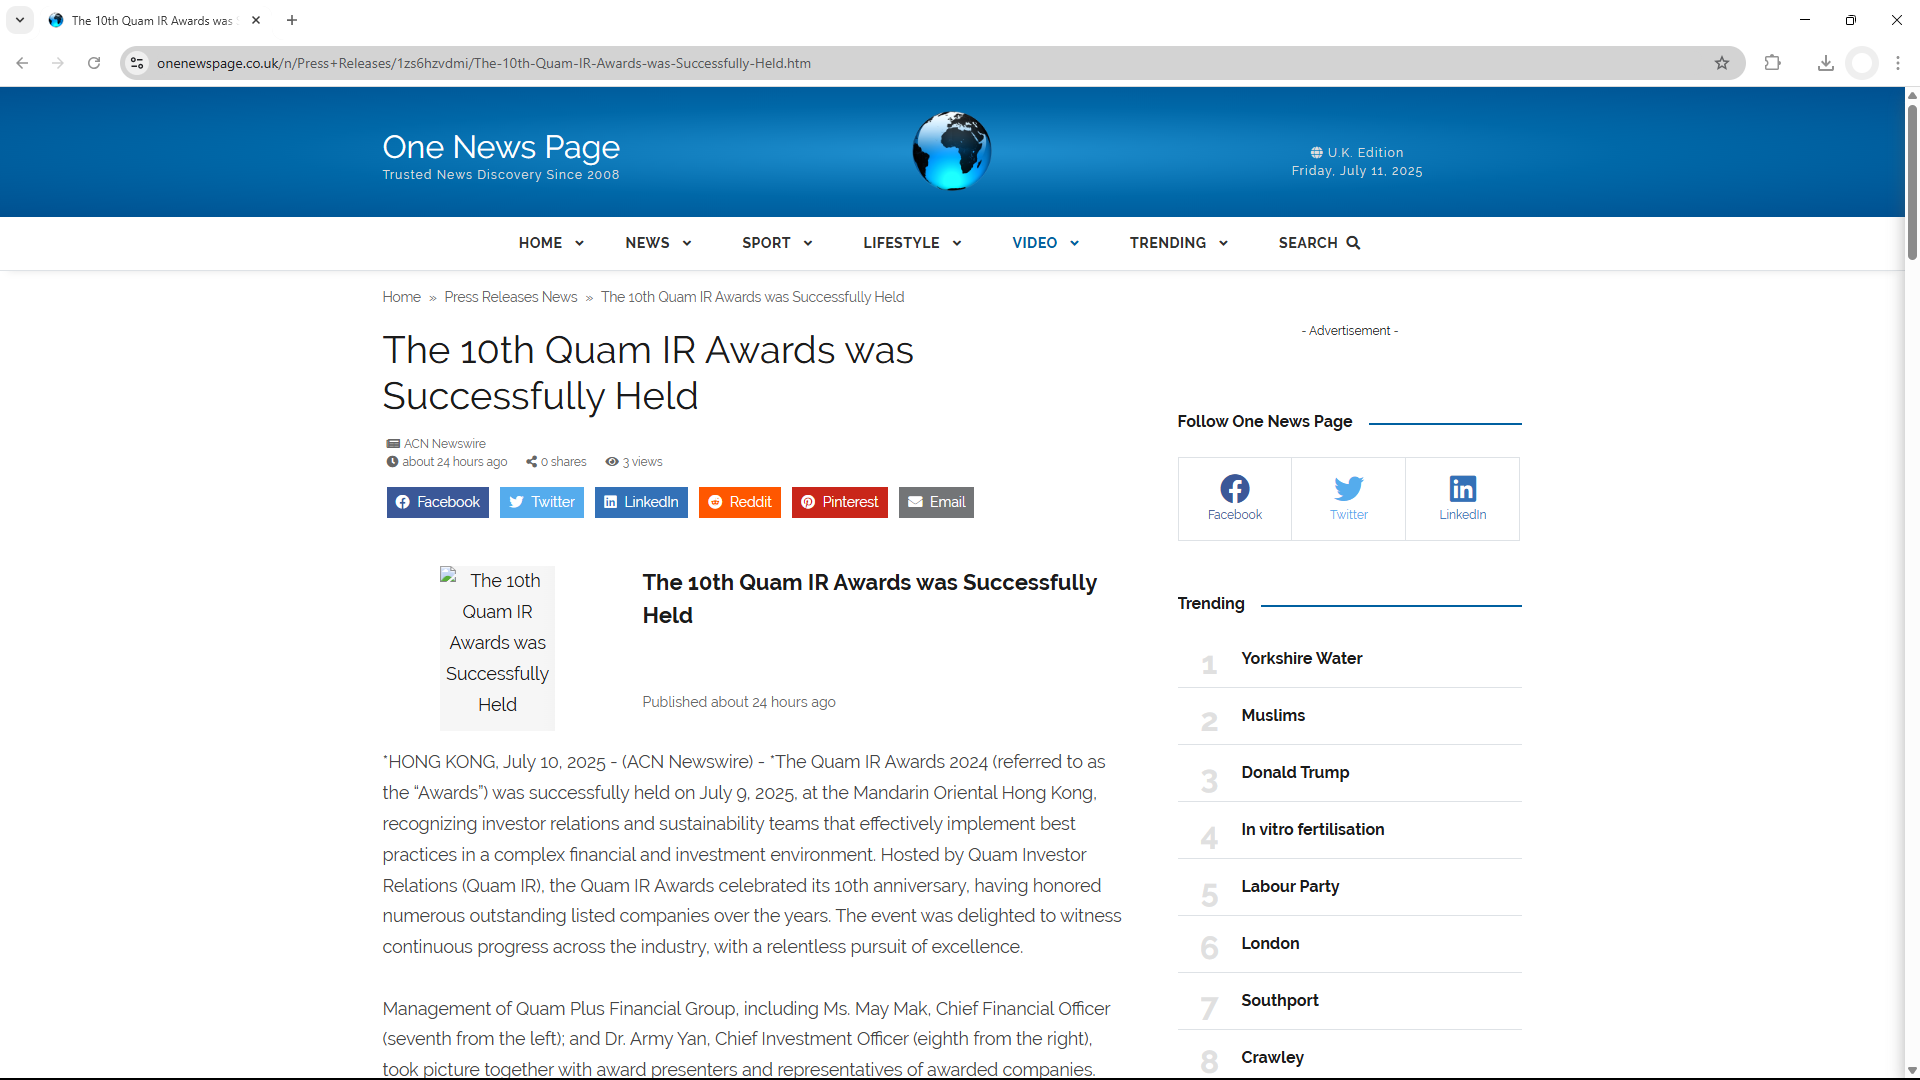Share article via Facebook button
The height and width of the screenshot is (1080, 1920).
pos(437,502)
